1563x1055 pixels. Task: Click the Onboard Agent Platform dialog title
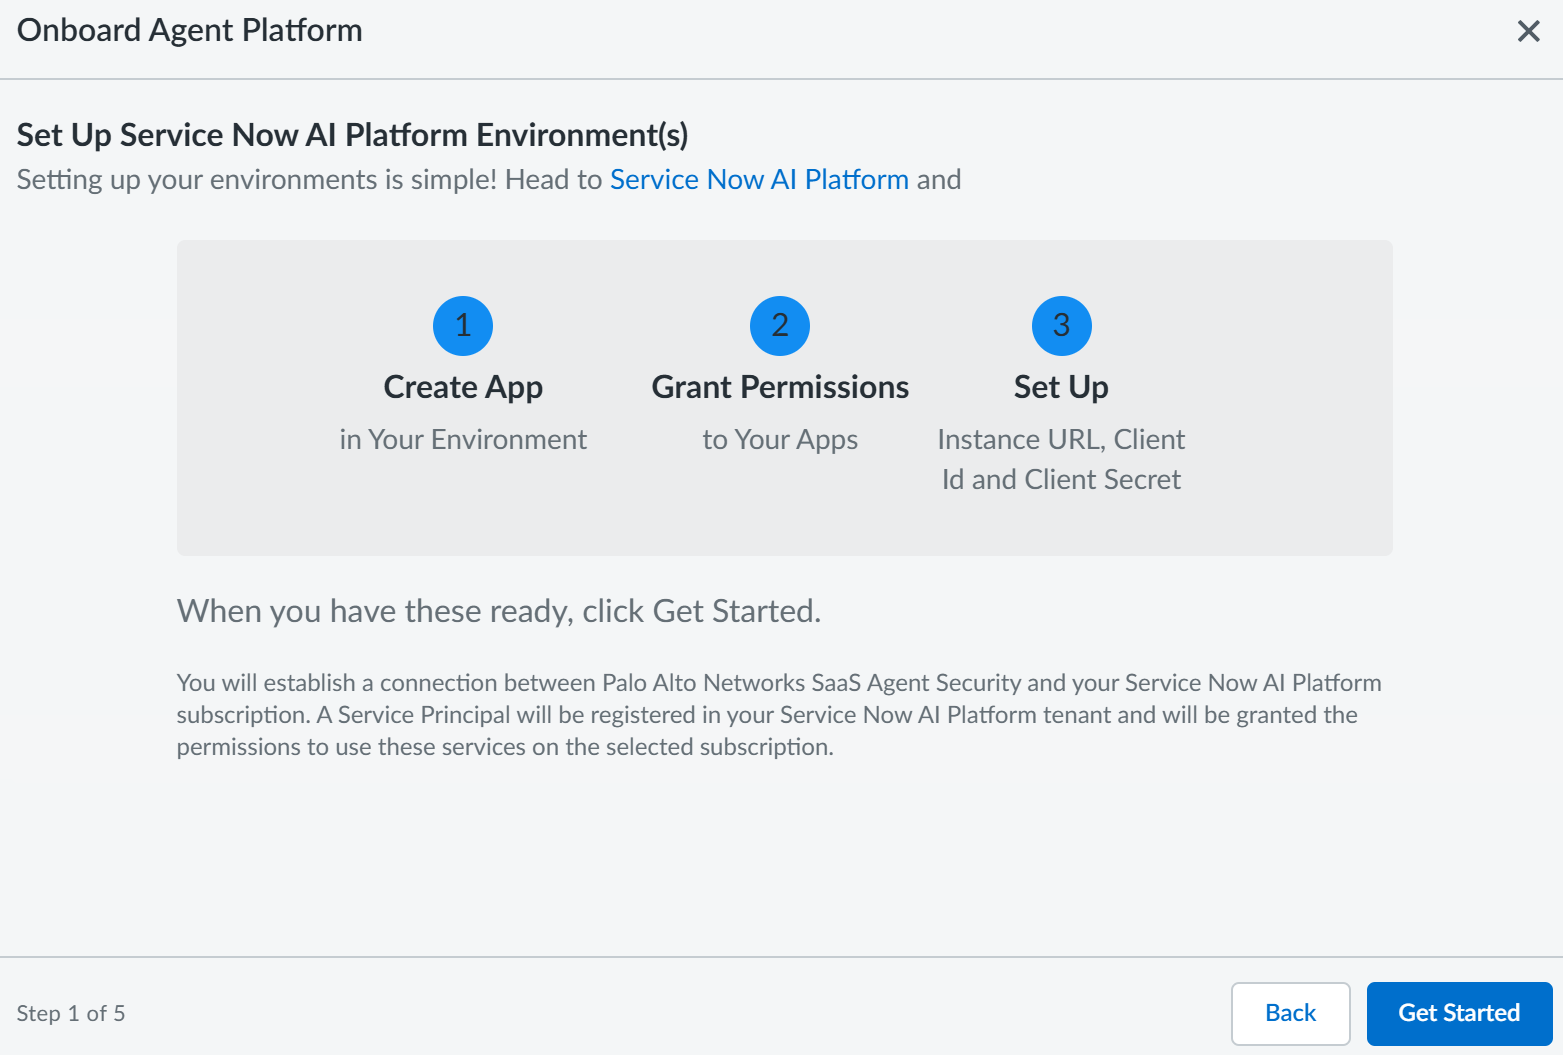(x=190, y=31)
